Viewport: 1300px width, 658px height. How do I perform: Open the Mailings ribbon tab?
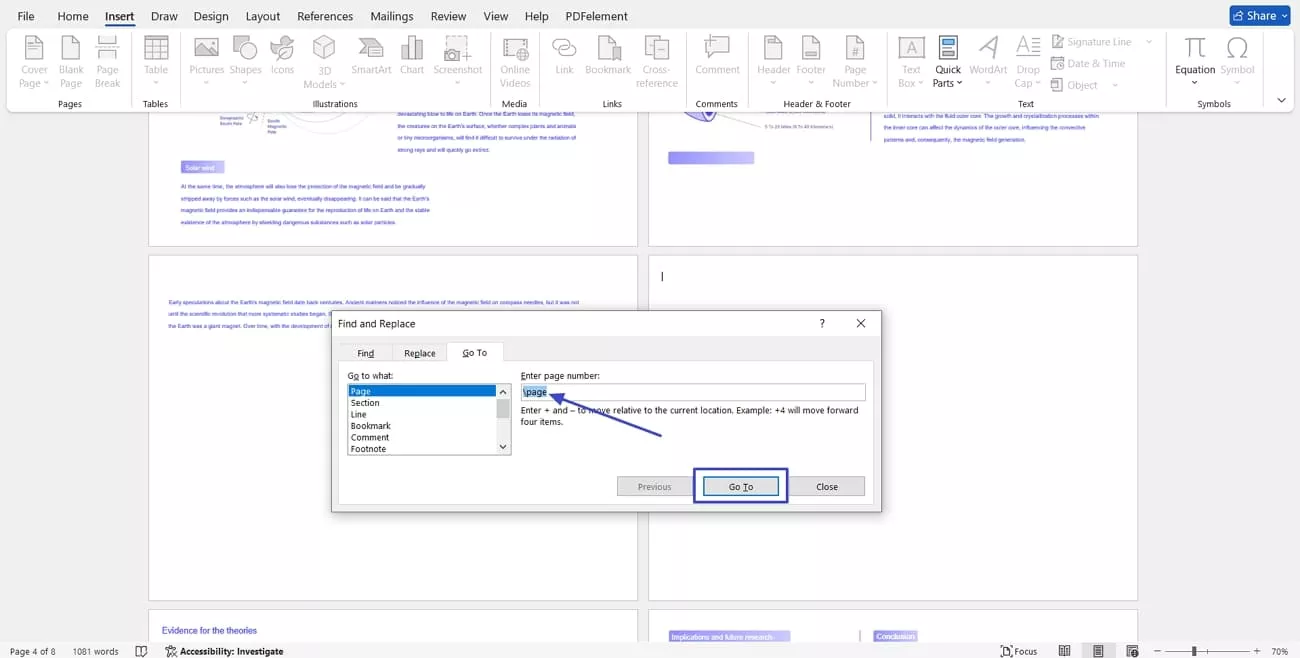point(391,15)
